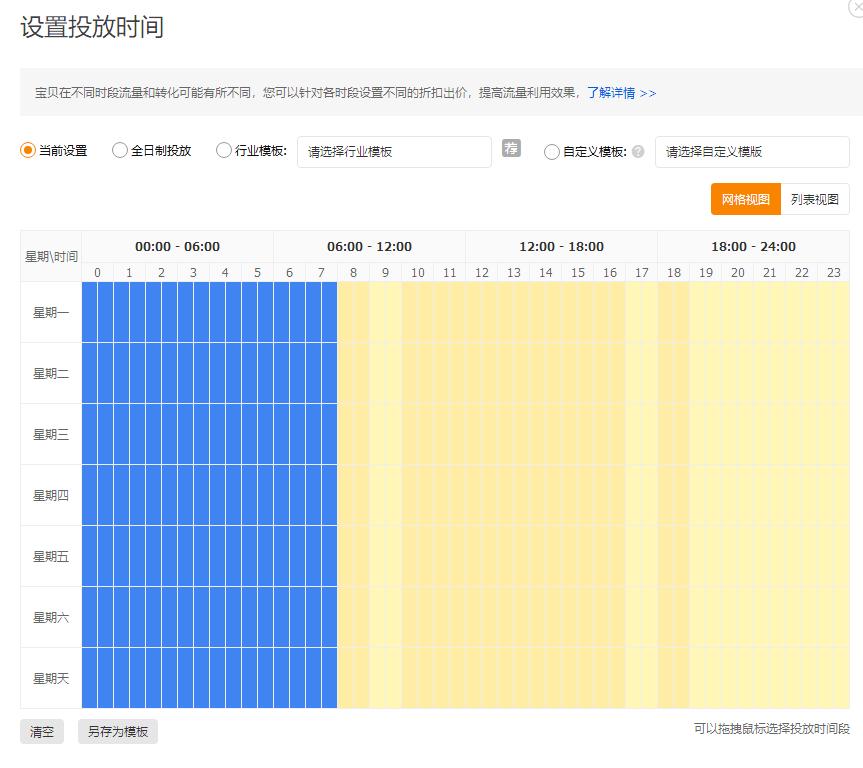The height and width of the screenshot is (768, 863).
Task: Click the 荐 recommended template badge icon
Action: click(511, 148)
